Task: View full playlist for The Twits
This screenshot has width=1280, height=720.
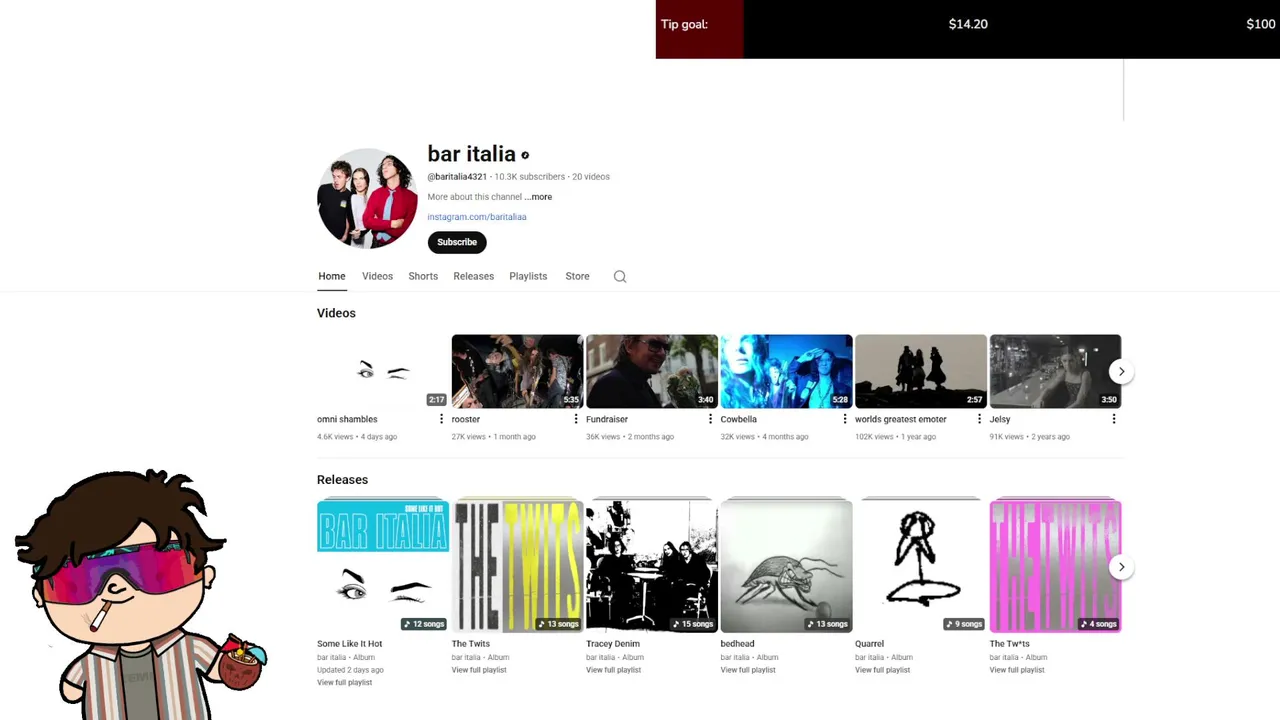Action: pyautogui.click(x=479, y=670)
